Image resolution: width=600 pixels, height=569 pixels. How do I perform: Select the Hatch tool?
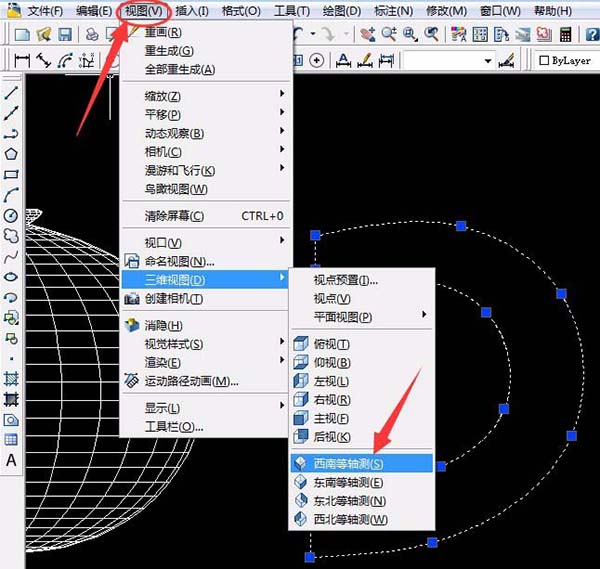(x=11, y=379)
